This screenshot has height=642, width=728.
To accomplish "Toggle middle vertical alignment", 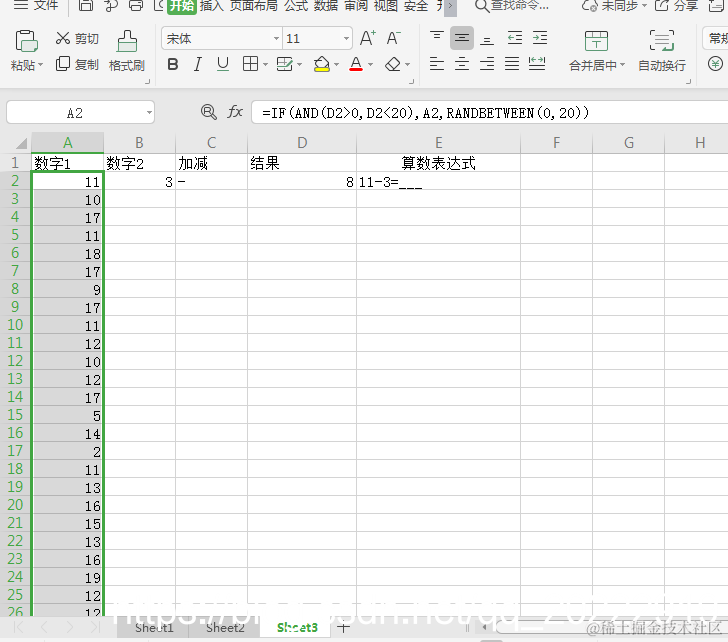I will pos(462,38).
